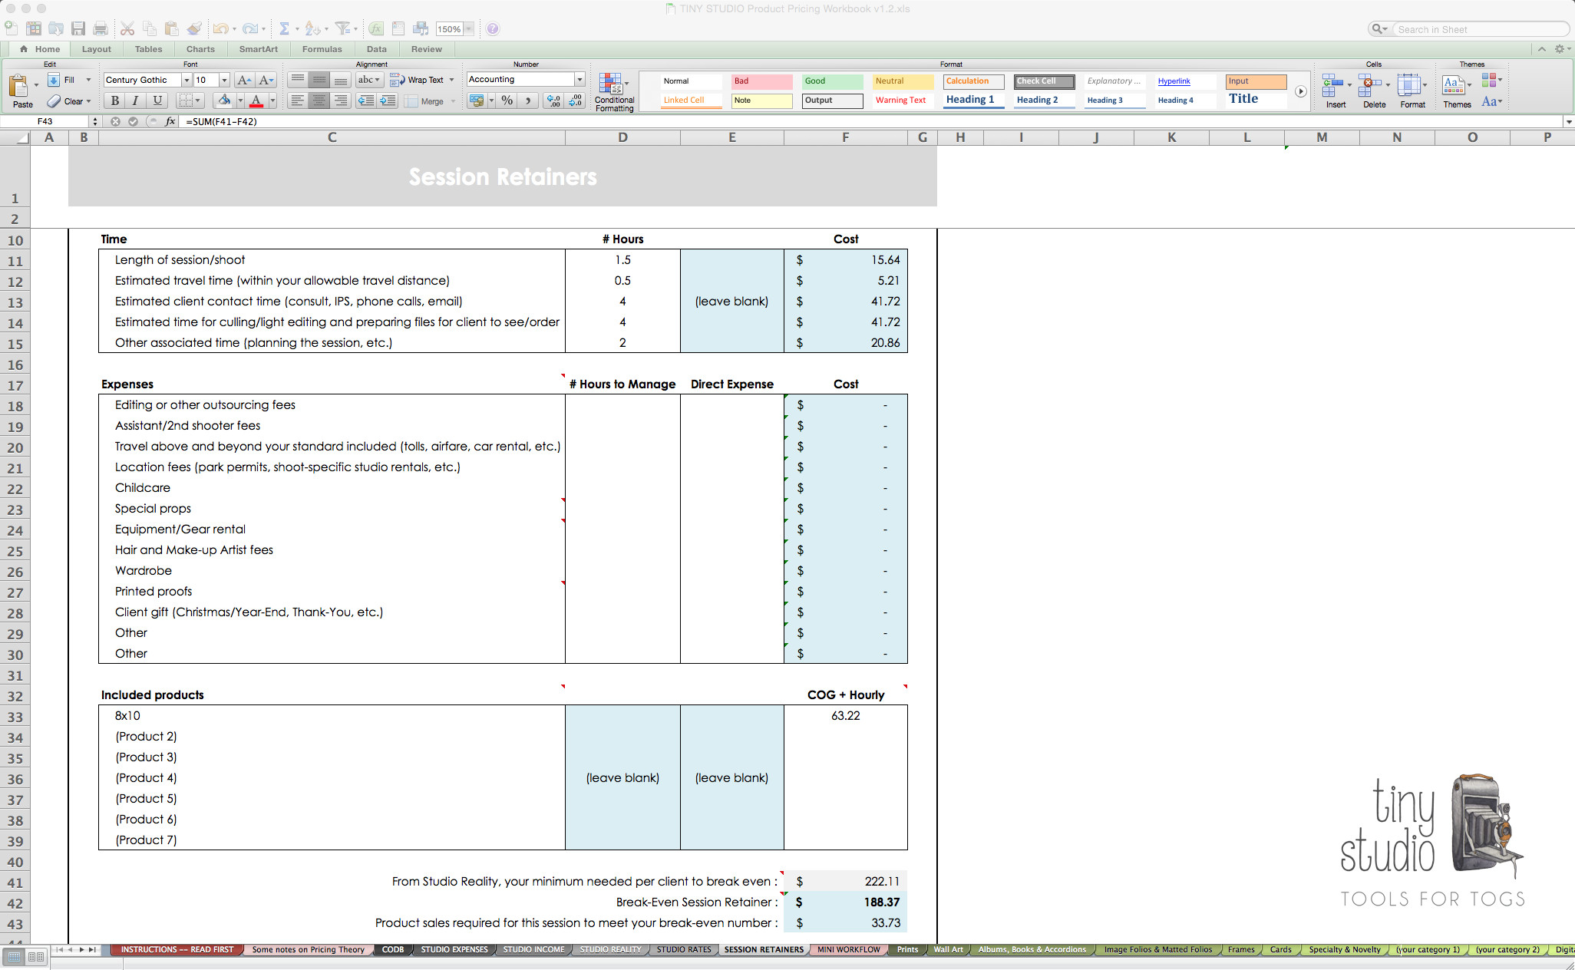
Task: Toggle center horizontal alignment
Action: point(319,101)
